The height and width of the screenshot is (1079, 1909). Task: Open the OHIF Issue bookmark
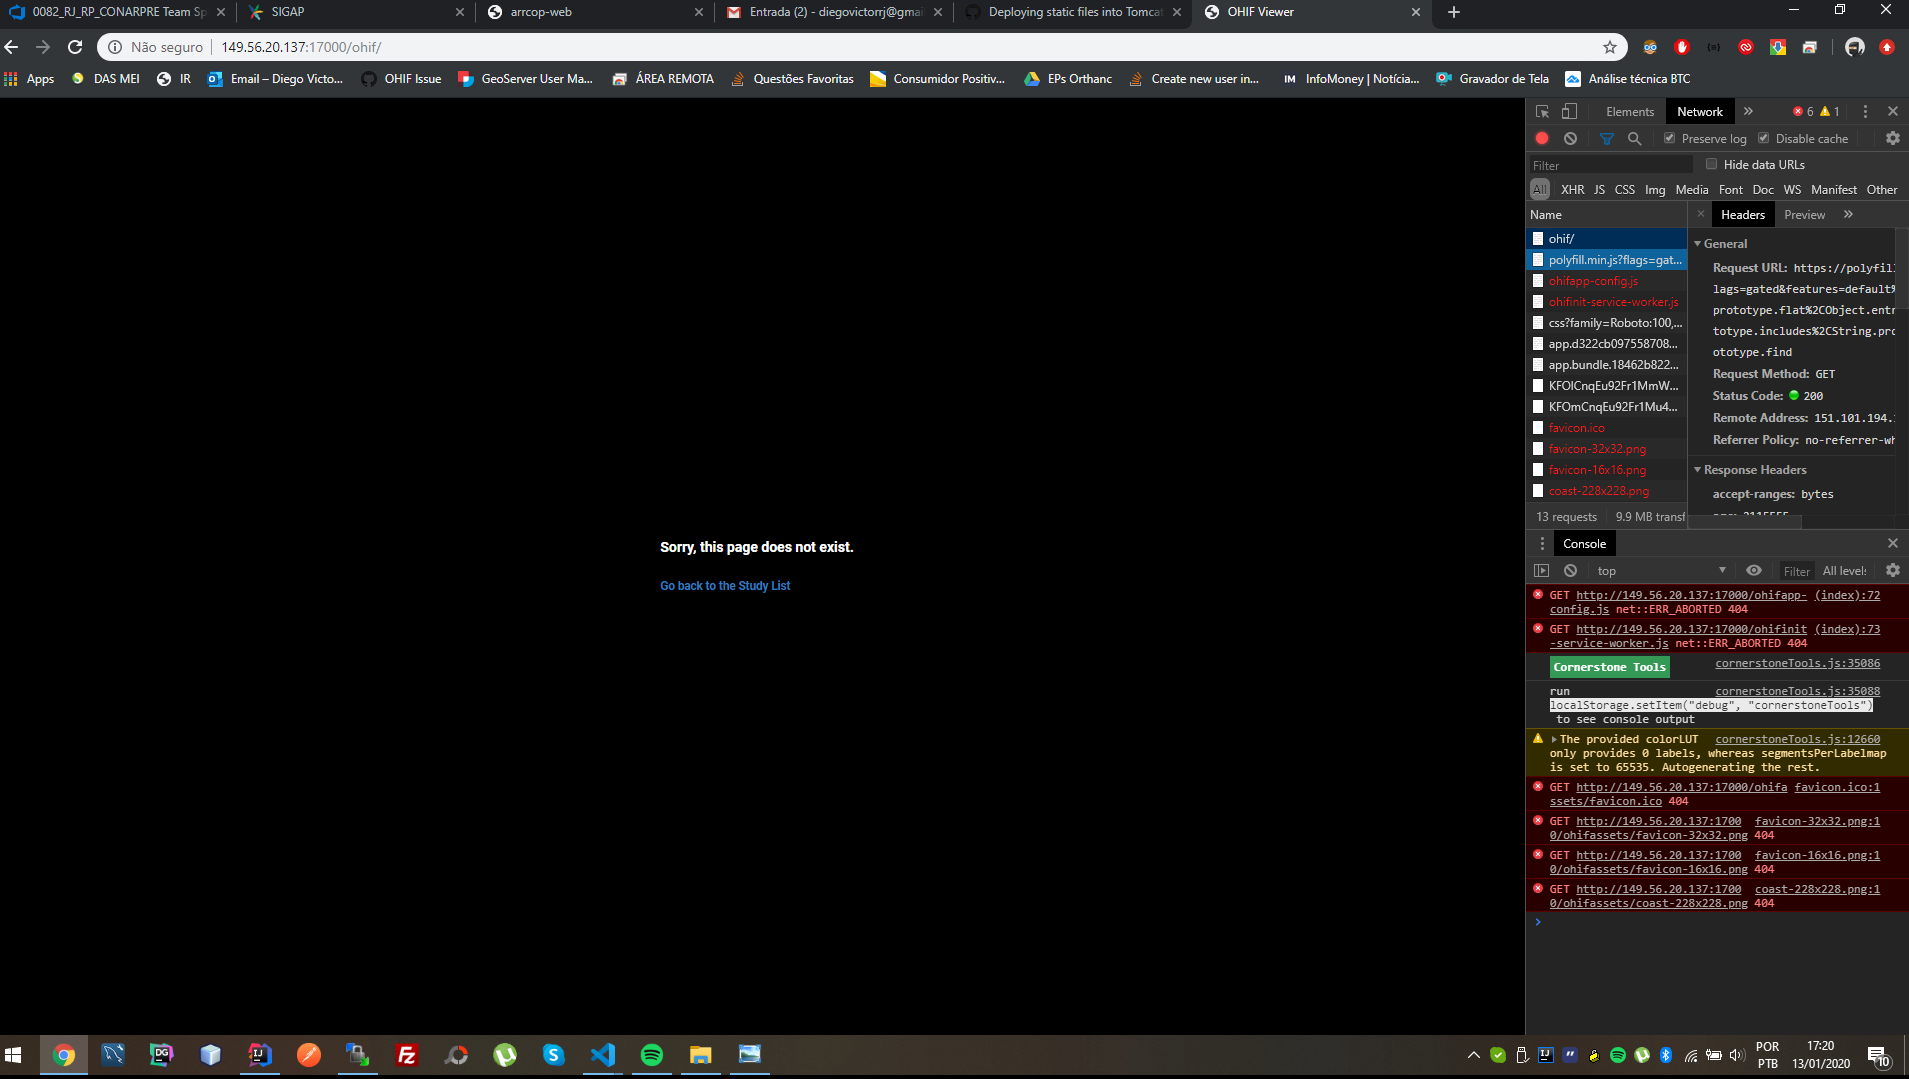pyautogui.click(x=401, y=79)
